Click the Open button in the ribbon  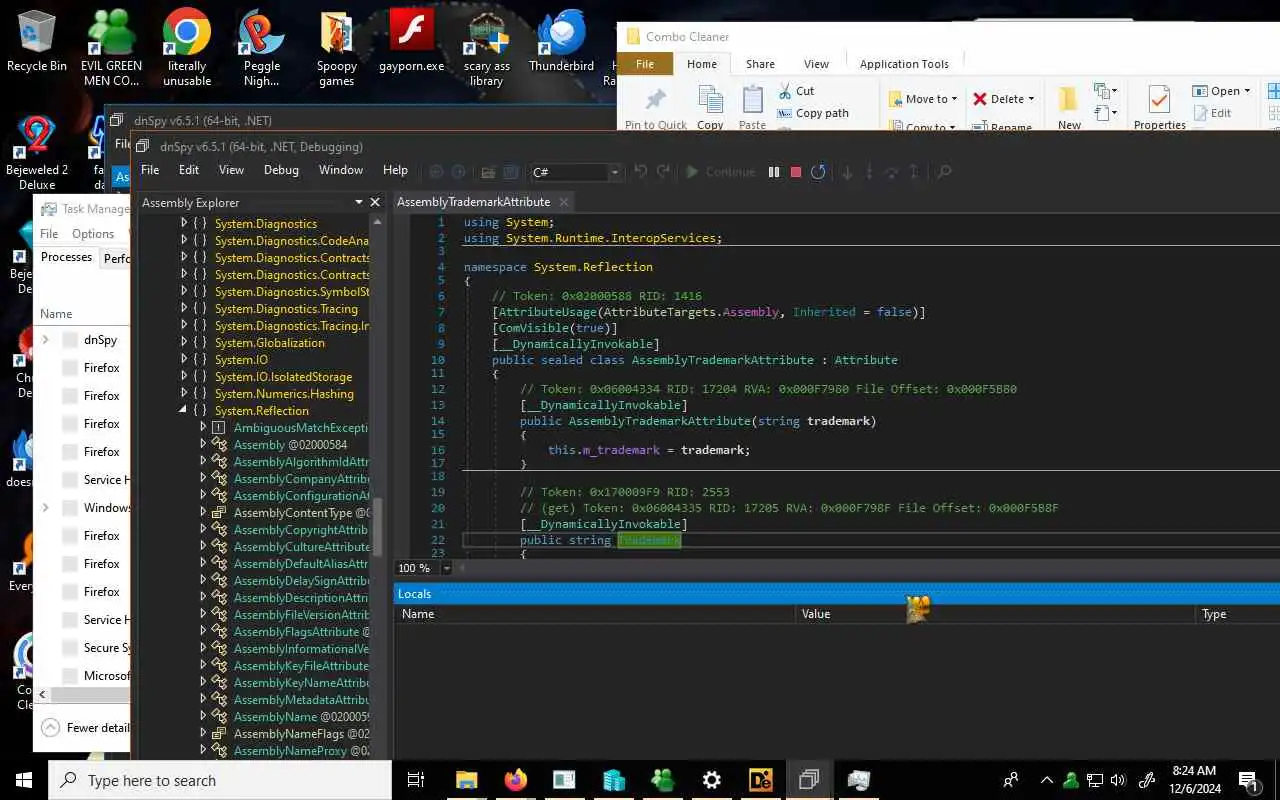(1221, 91)
